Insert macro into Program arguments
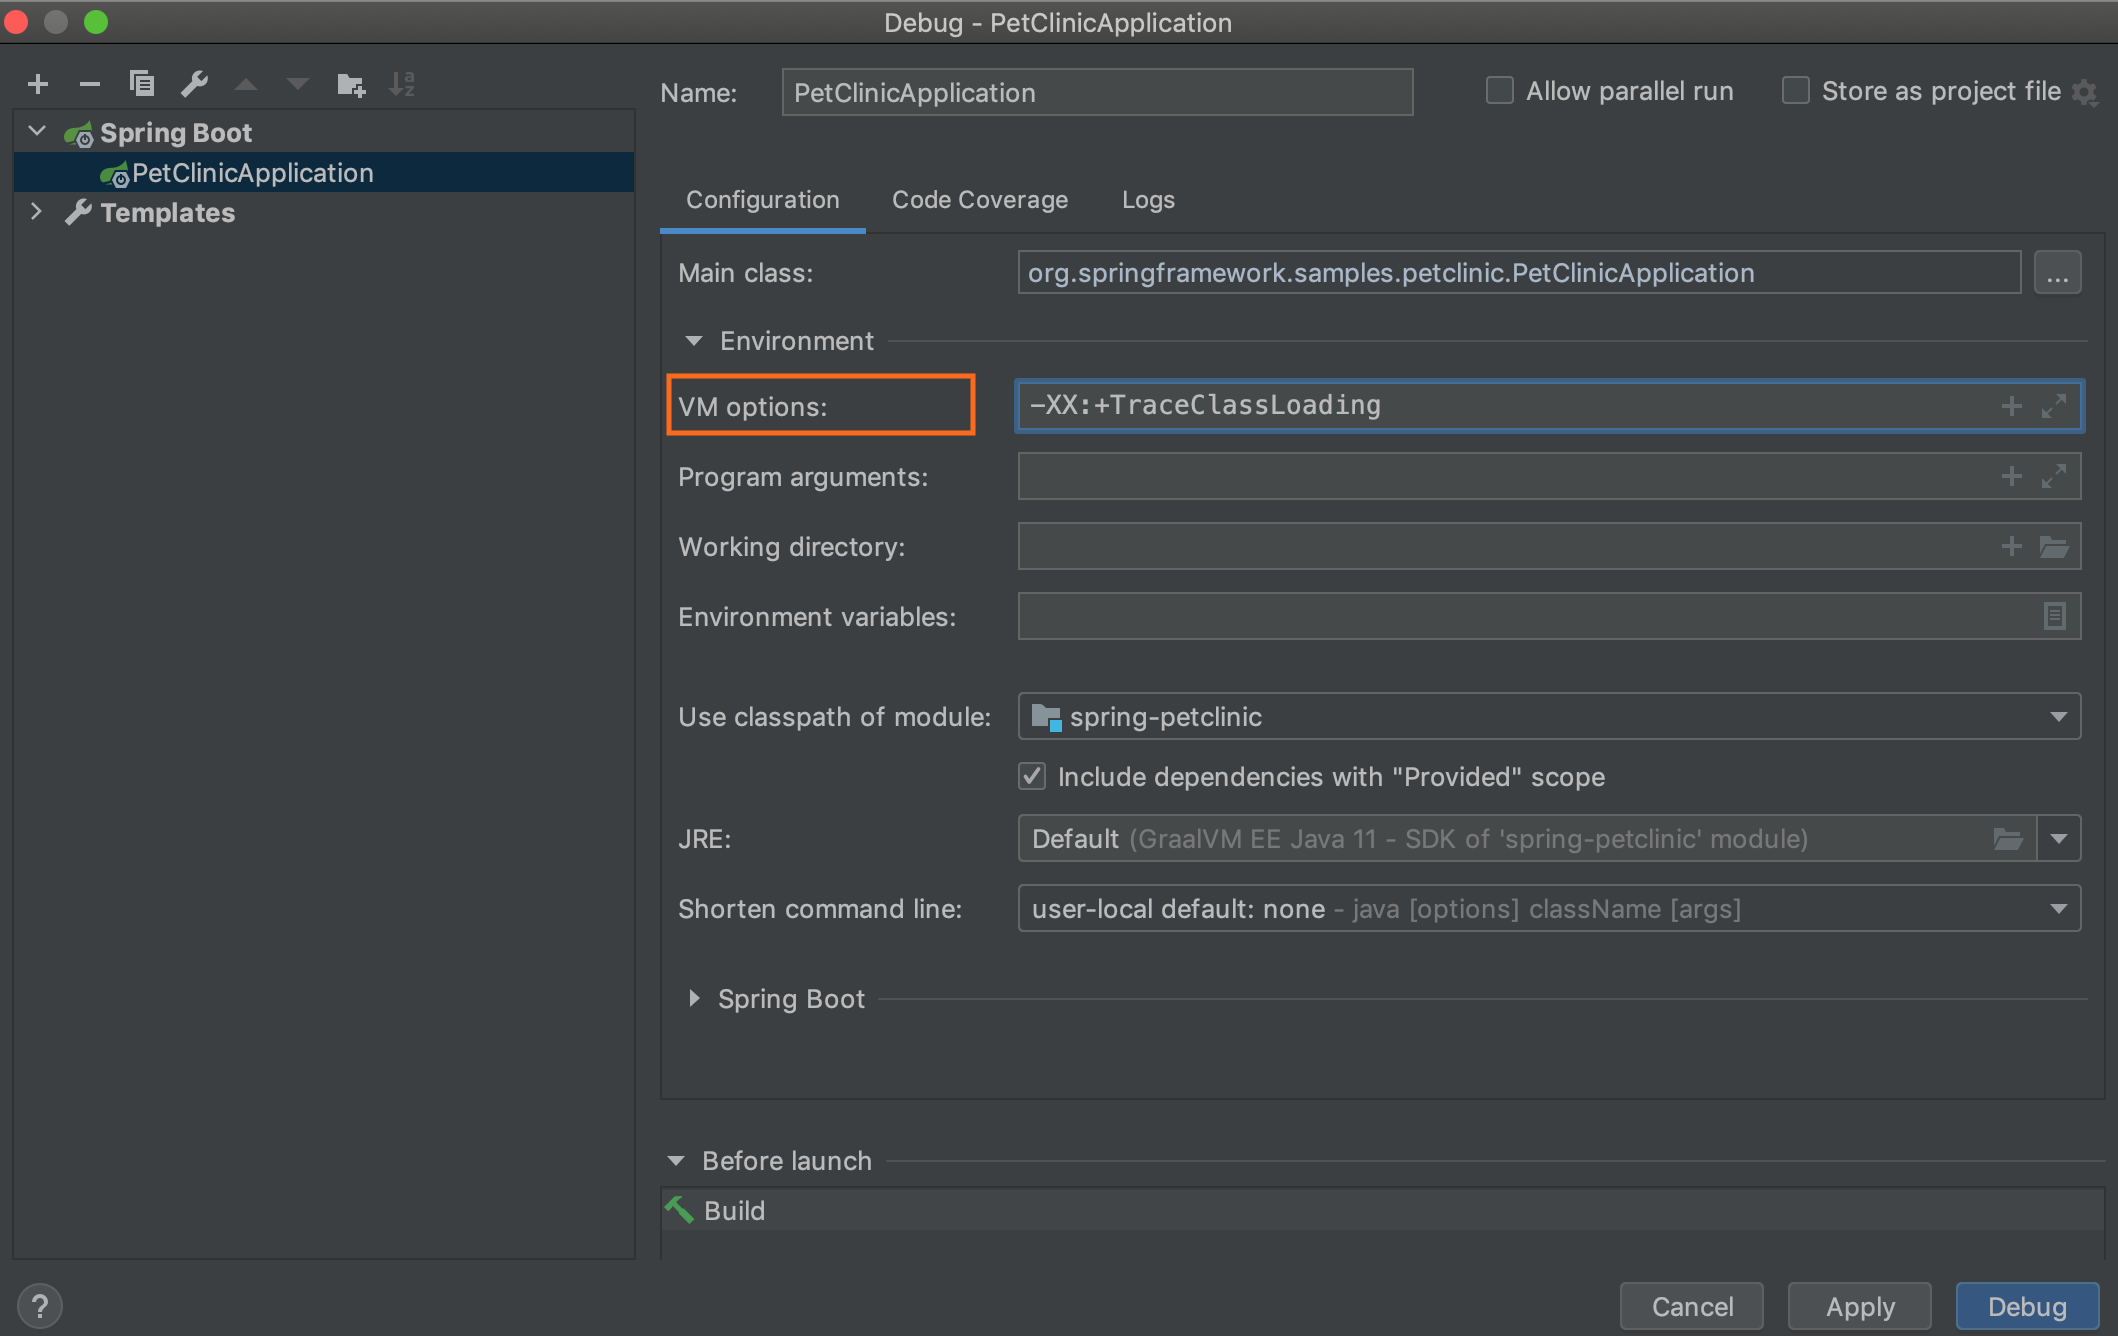Screen dimensions: 2118x1336 [2012, 476]
